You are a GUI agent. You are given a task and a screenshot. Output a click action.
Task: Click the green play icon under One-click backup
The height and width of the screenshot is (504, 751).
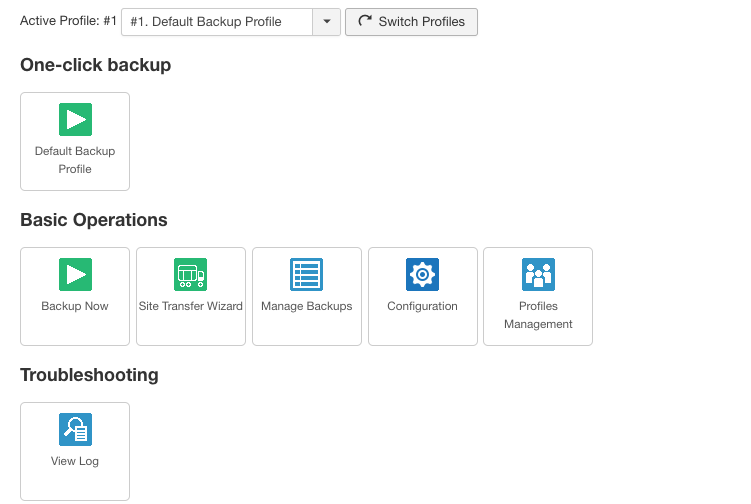[75, 120]
